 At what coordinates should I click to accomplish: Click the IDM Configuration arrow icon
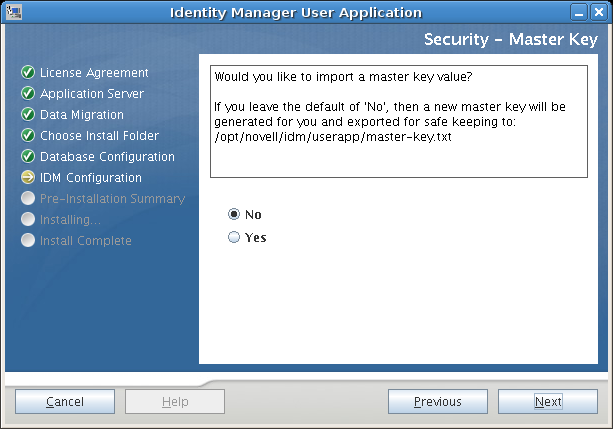click(28, 178)
